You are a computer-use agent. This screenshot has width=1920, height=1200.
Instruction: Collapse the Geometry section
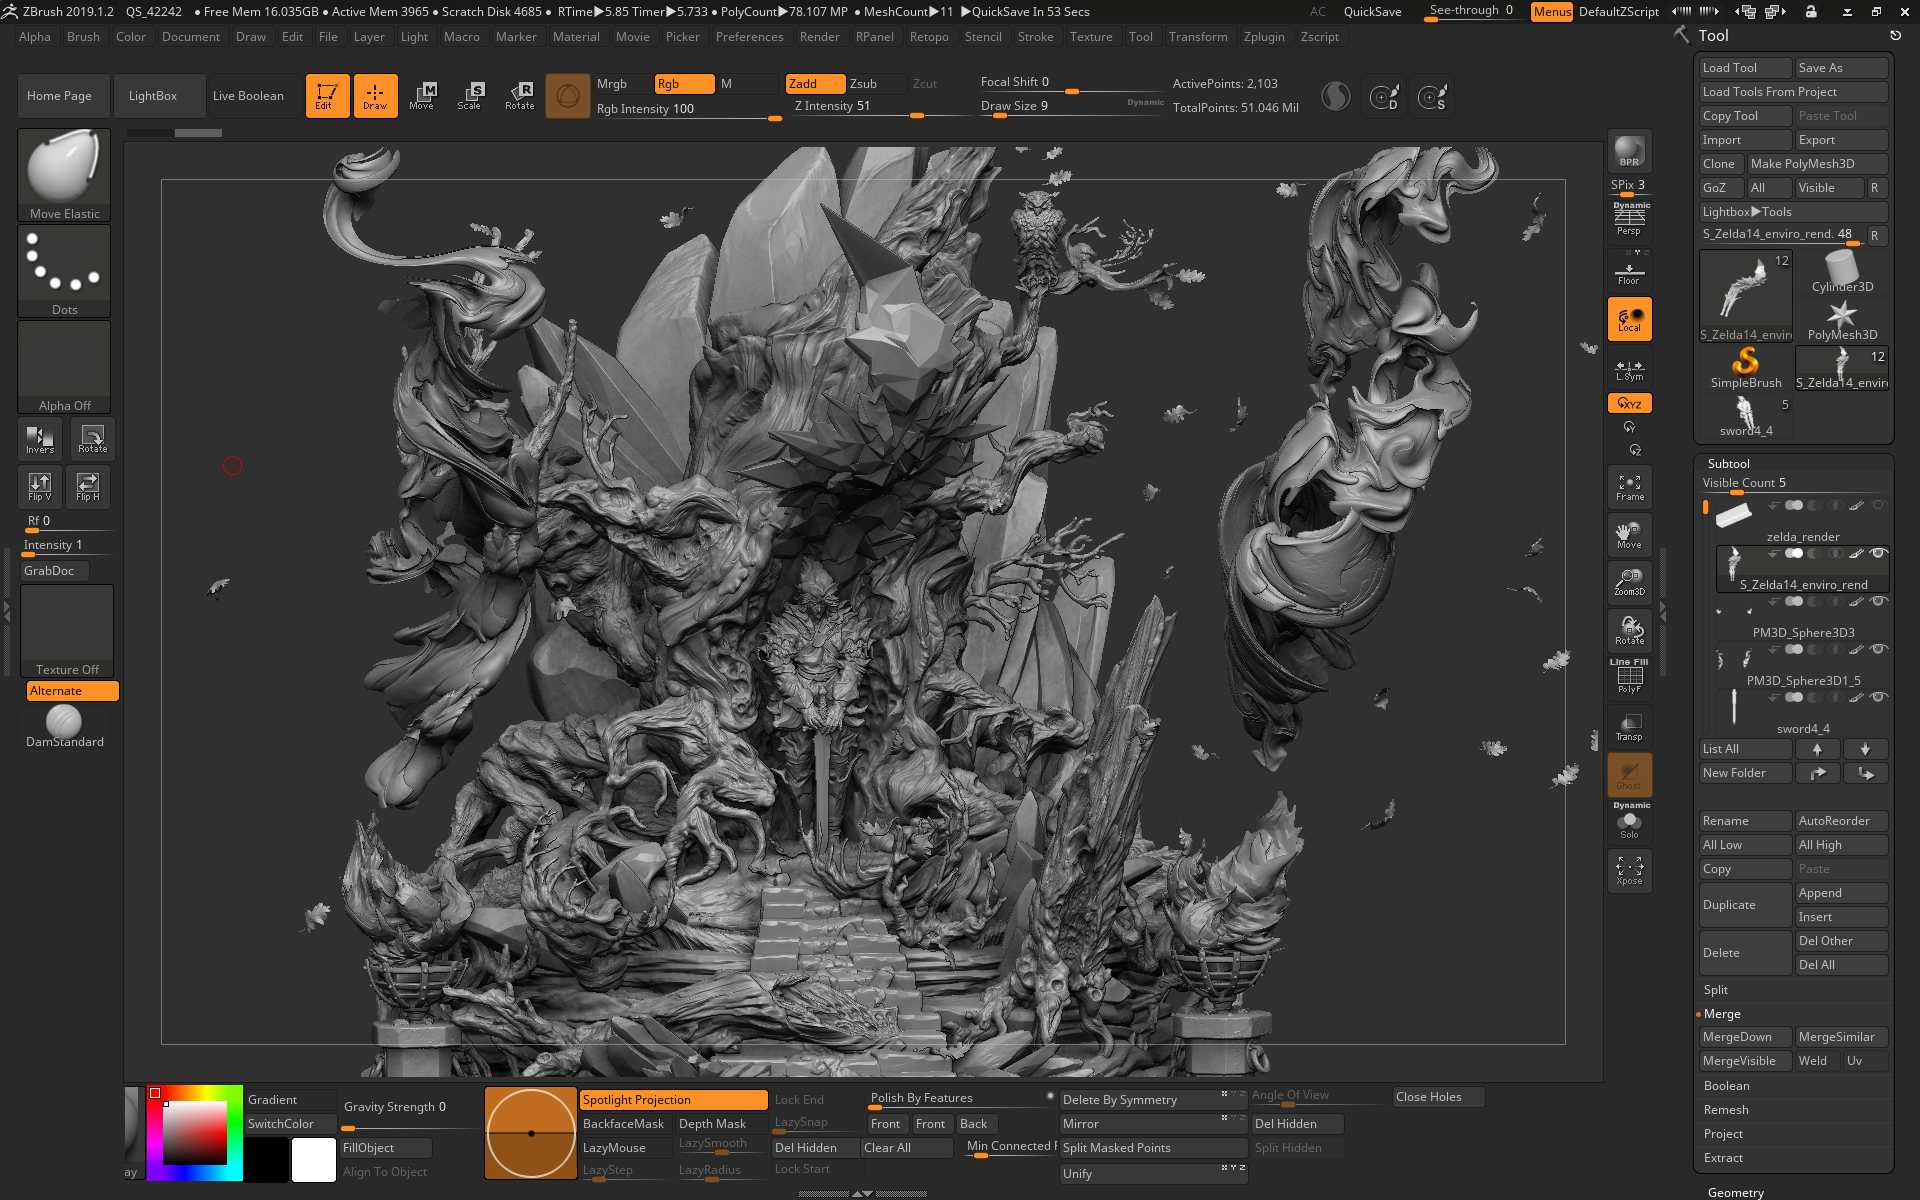[1735, 1192]
